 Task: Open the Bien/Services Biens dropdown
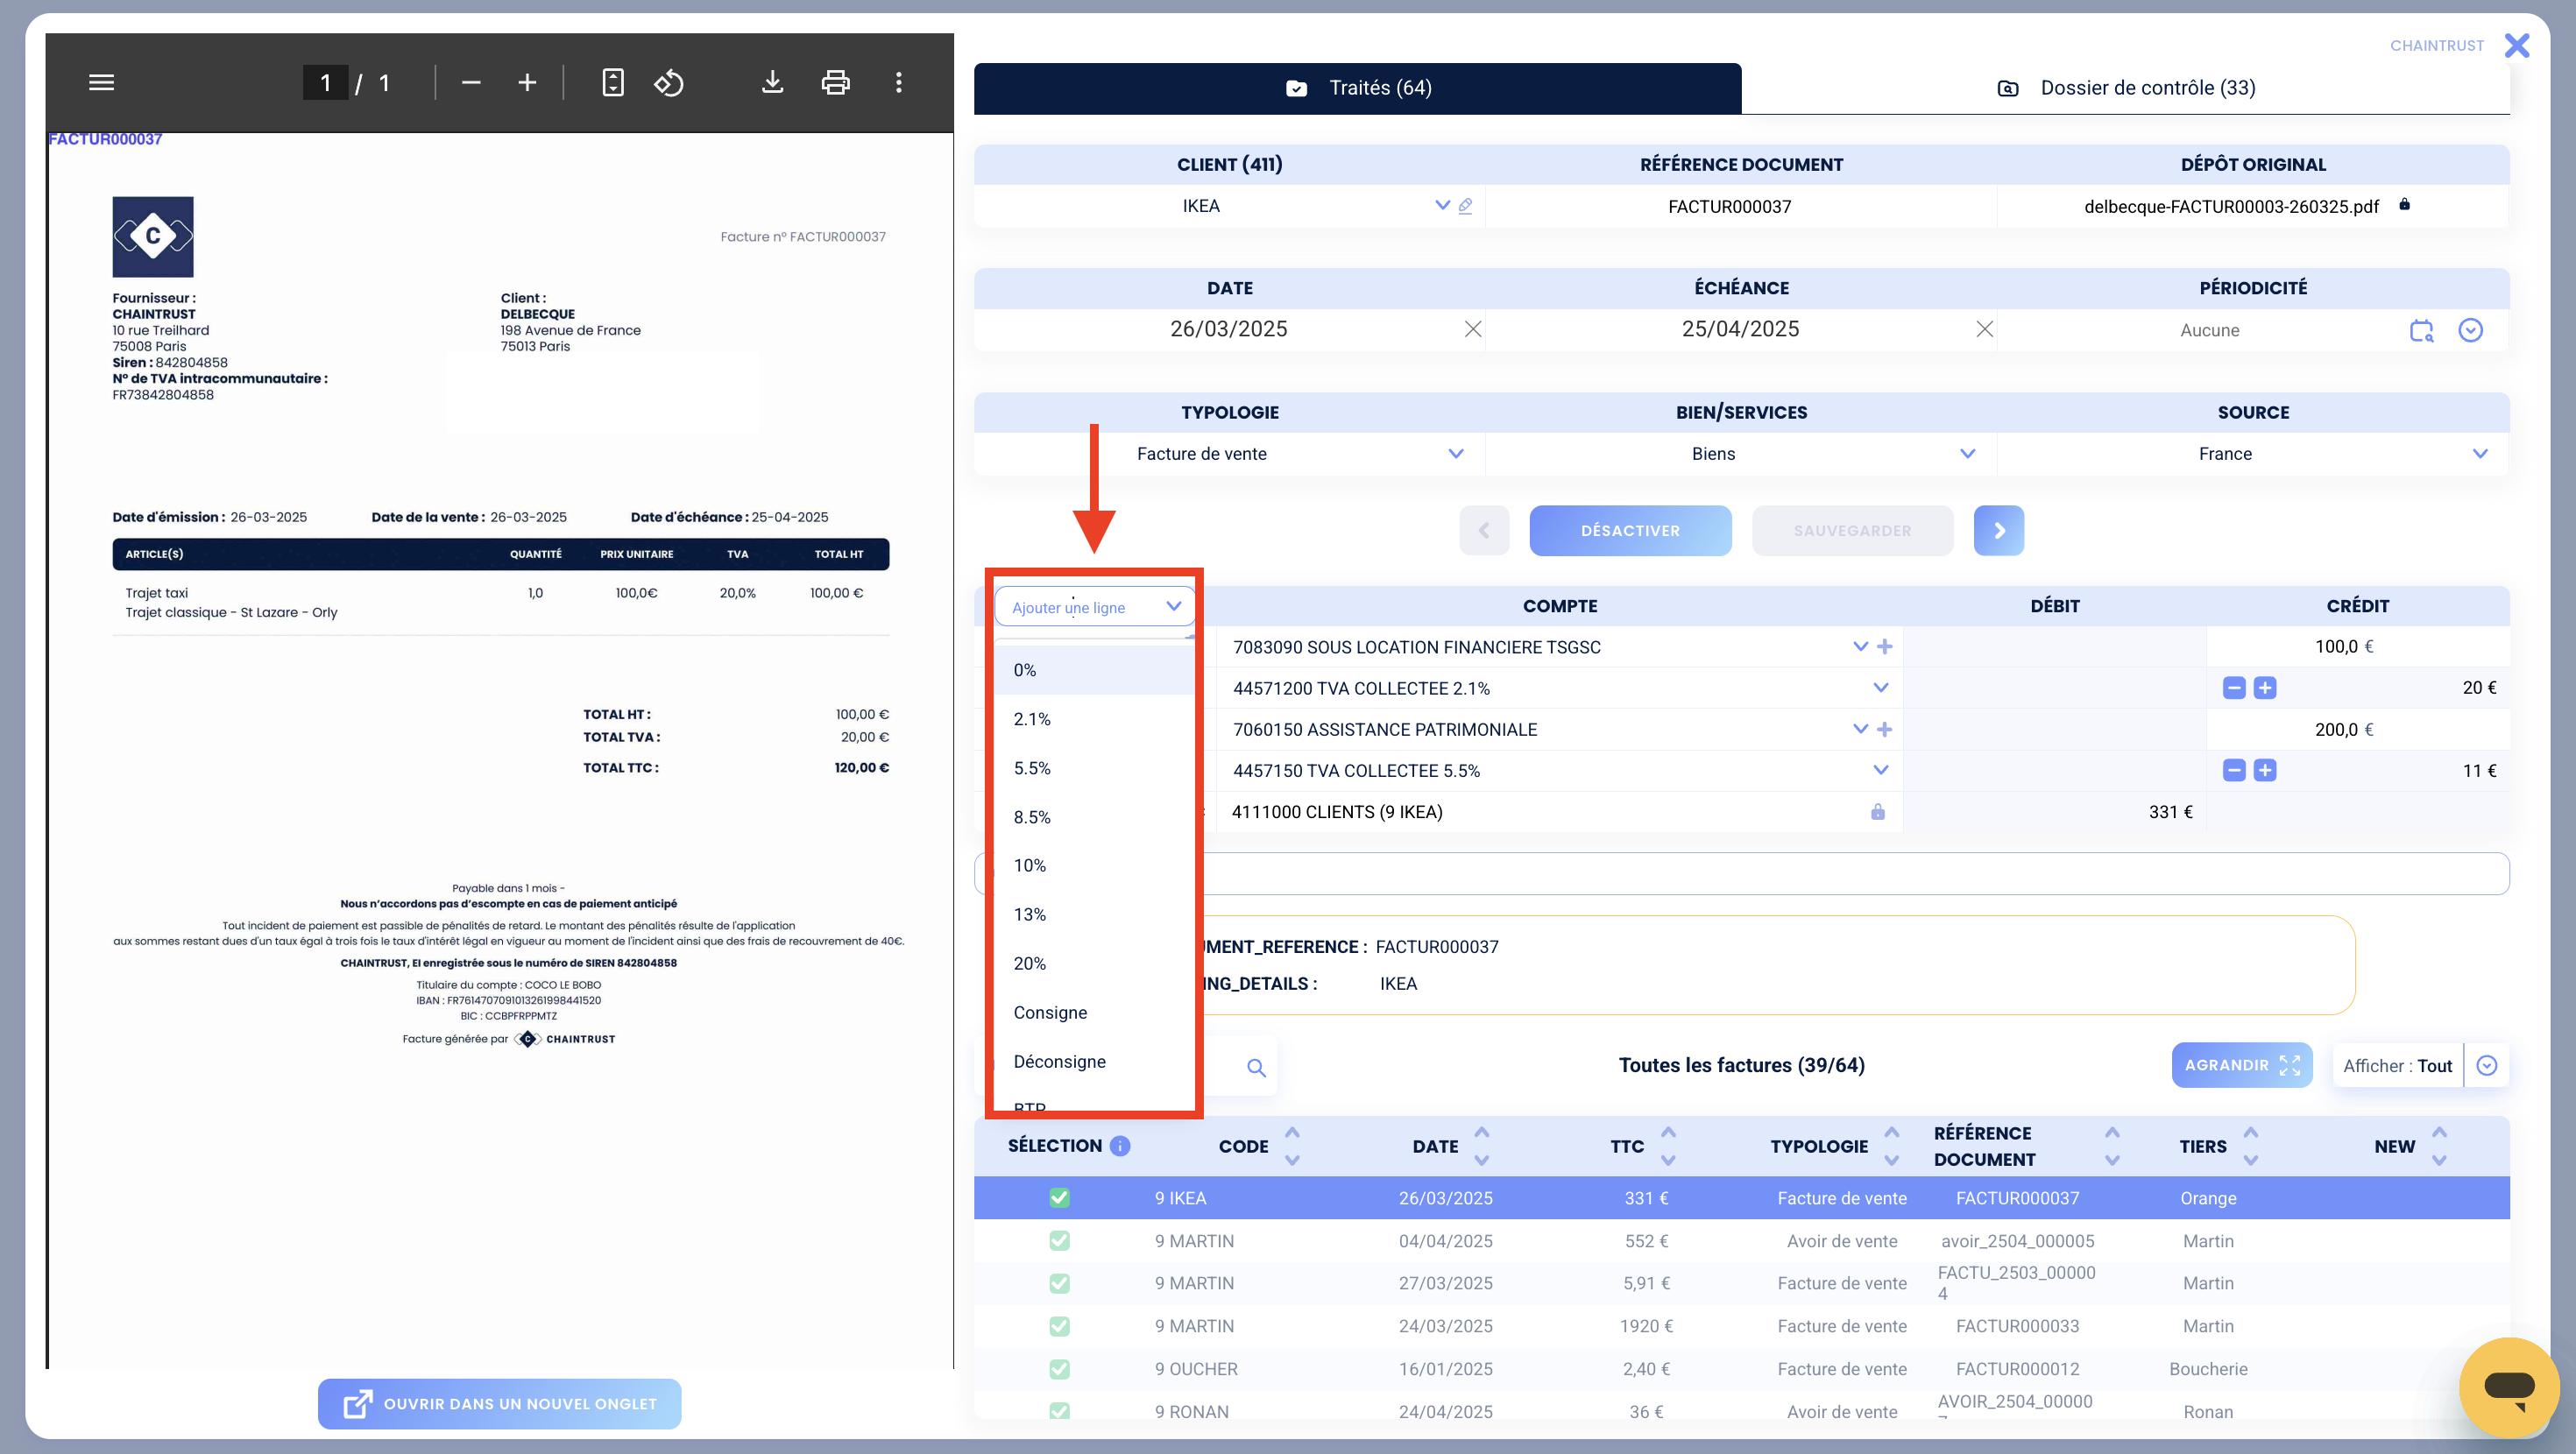coord(1967,453)
